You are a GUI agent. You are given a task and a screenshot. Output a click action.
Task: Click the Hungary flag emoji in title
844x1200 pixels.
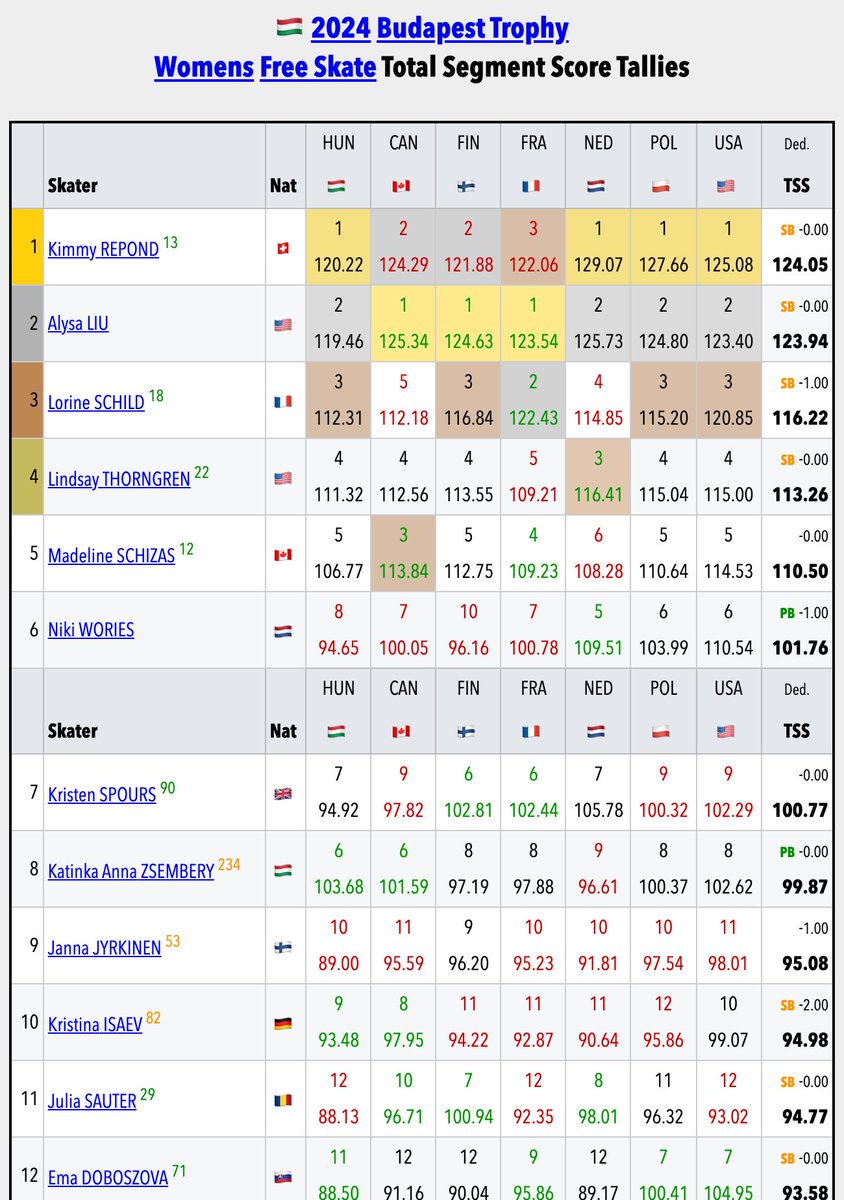point(288,28)
